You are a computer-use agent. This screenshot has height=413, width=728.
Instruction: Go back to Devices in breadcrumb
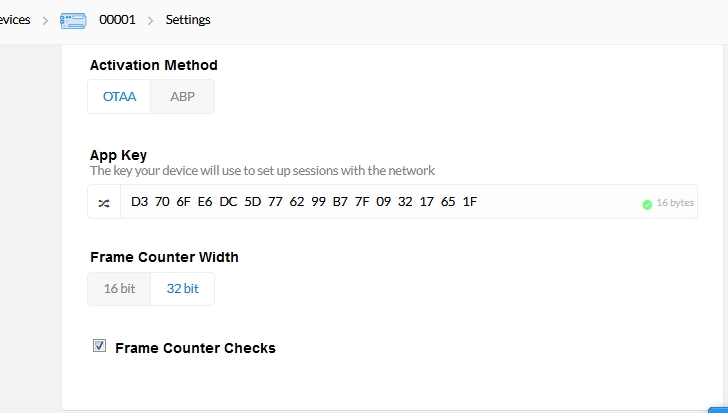pos(15,20)
